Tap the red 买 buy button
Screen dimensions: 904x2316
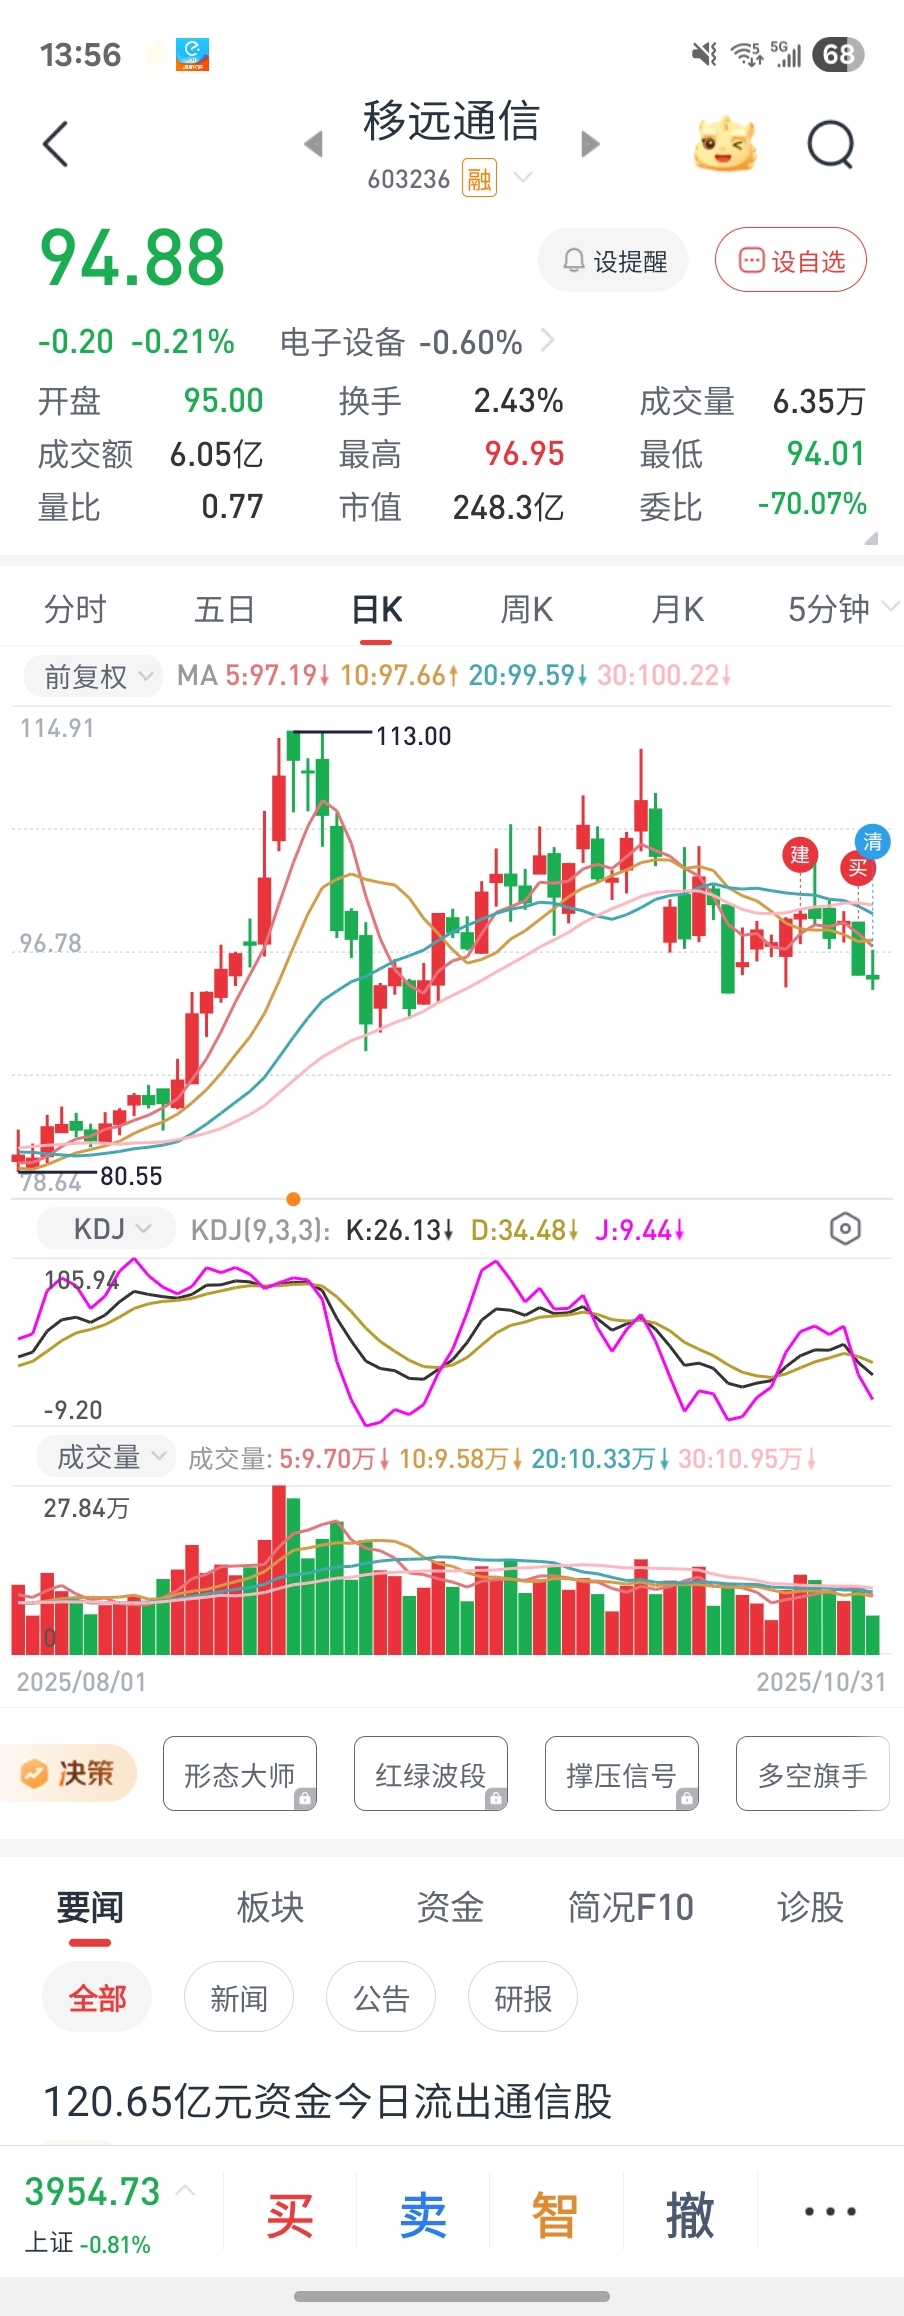click(x=290, y=2216)
